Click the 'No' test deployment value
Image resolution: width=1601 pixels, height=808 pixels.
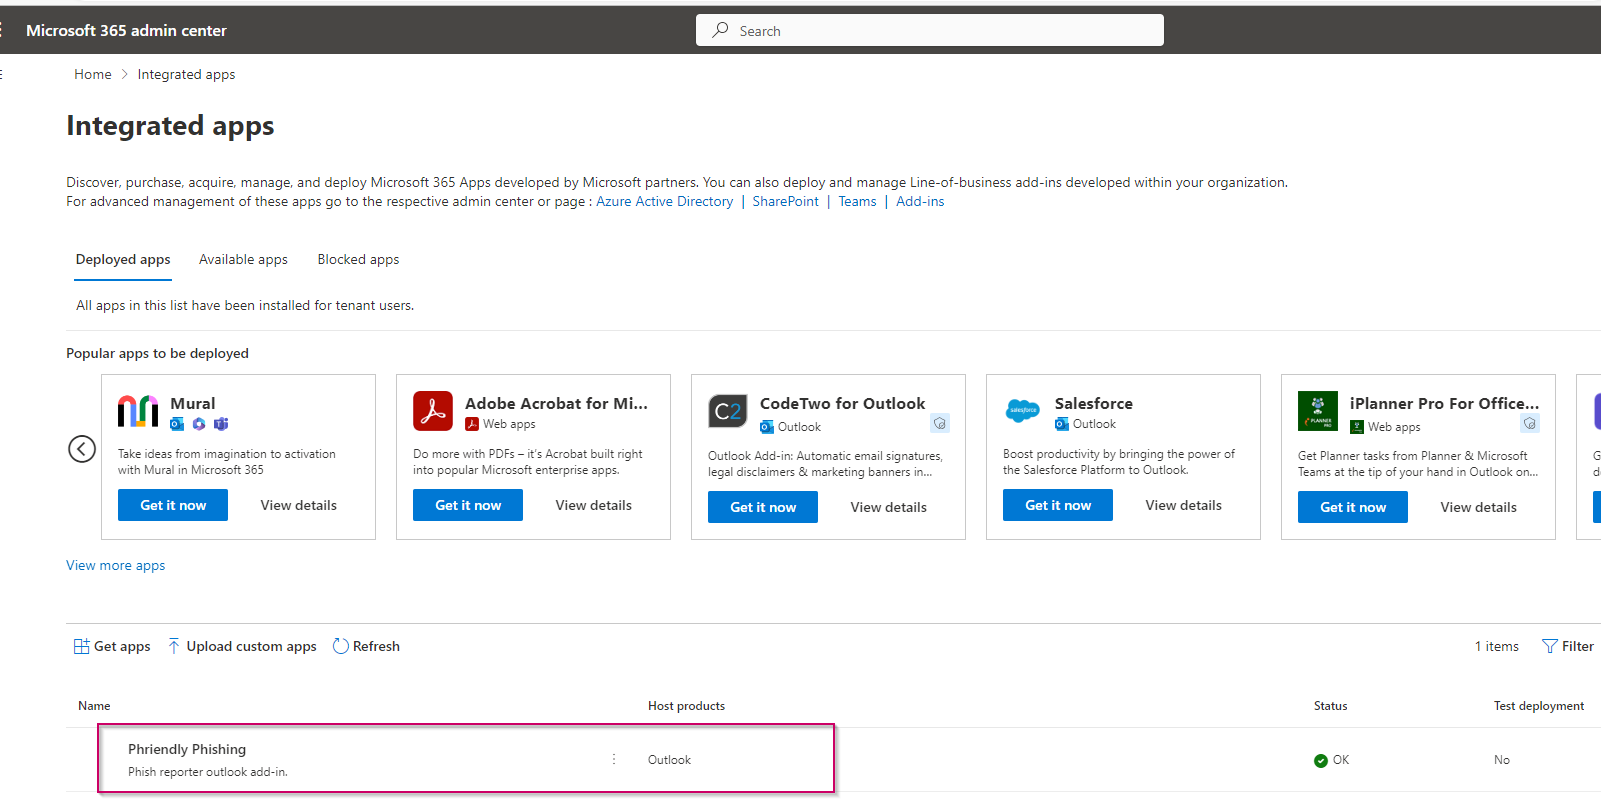click(x=1501, y=760)
